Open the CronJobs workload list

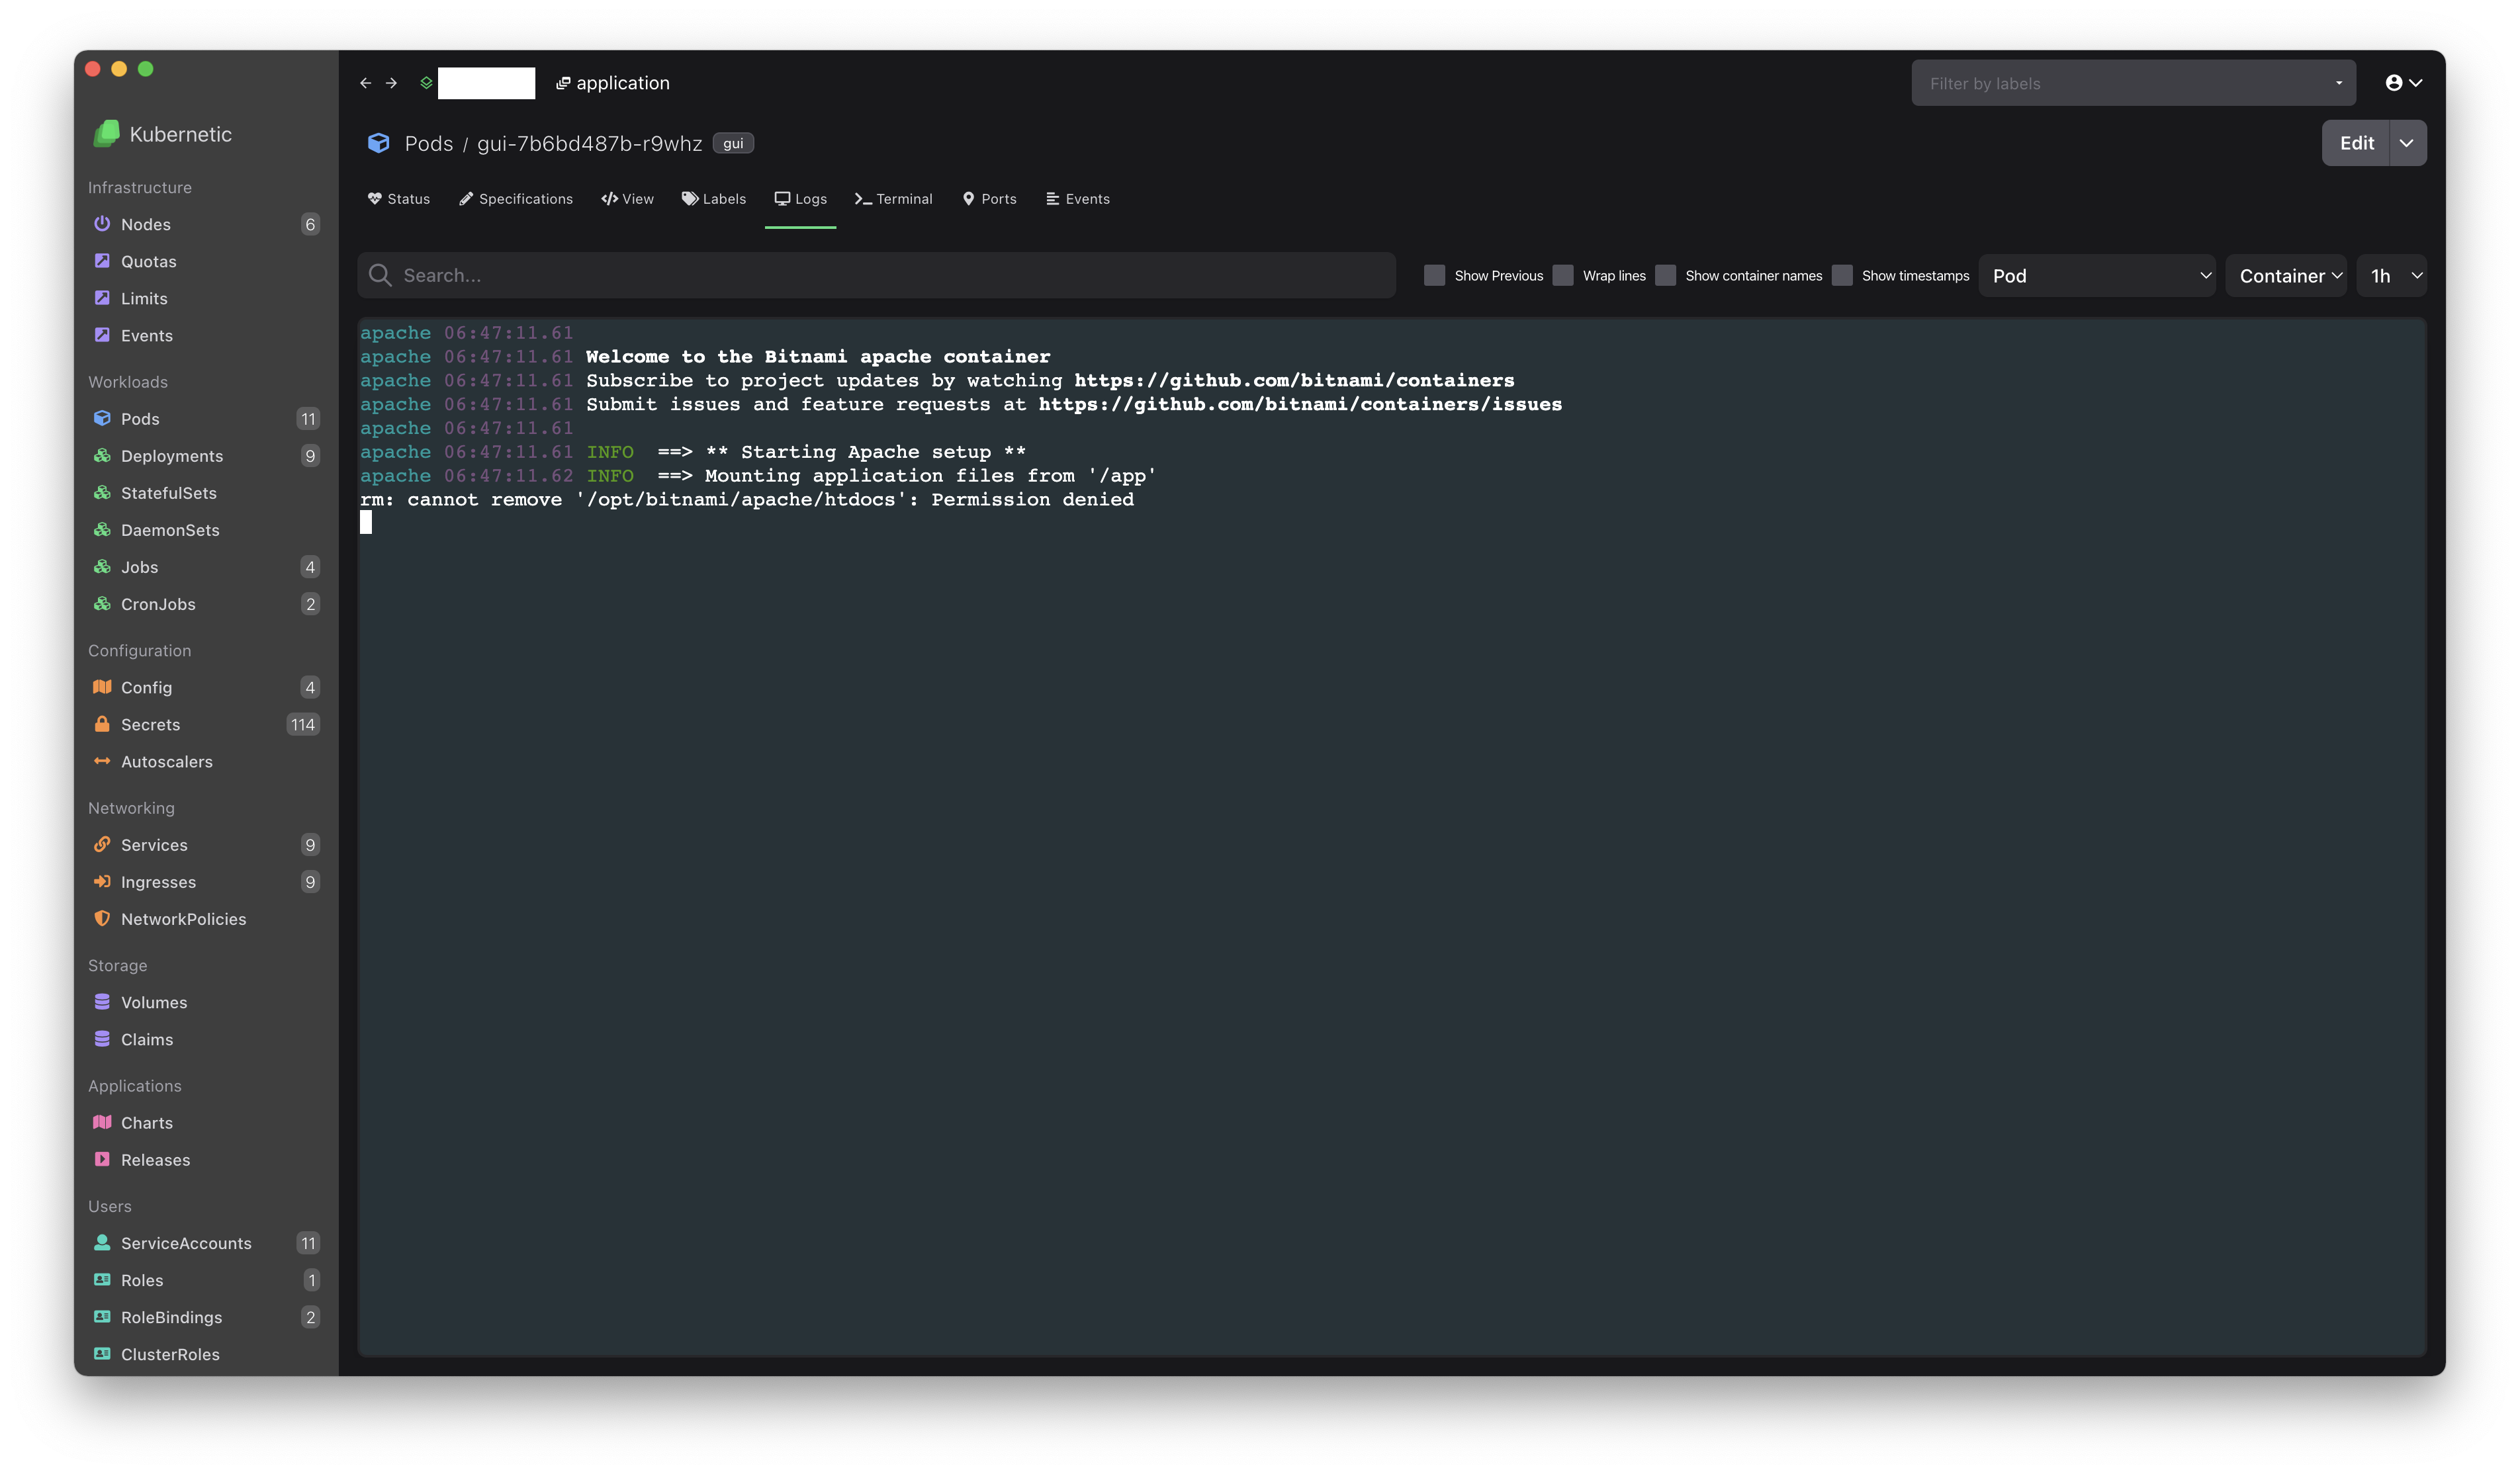coord(158,604)
